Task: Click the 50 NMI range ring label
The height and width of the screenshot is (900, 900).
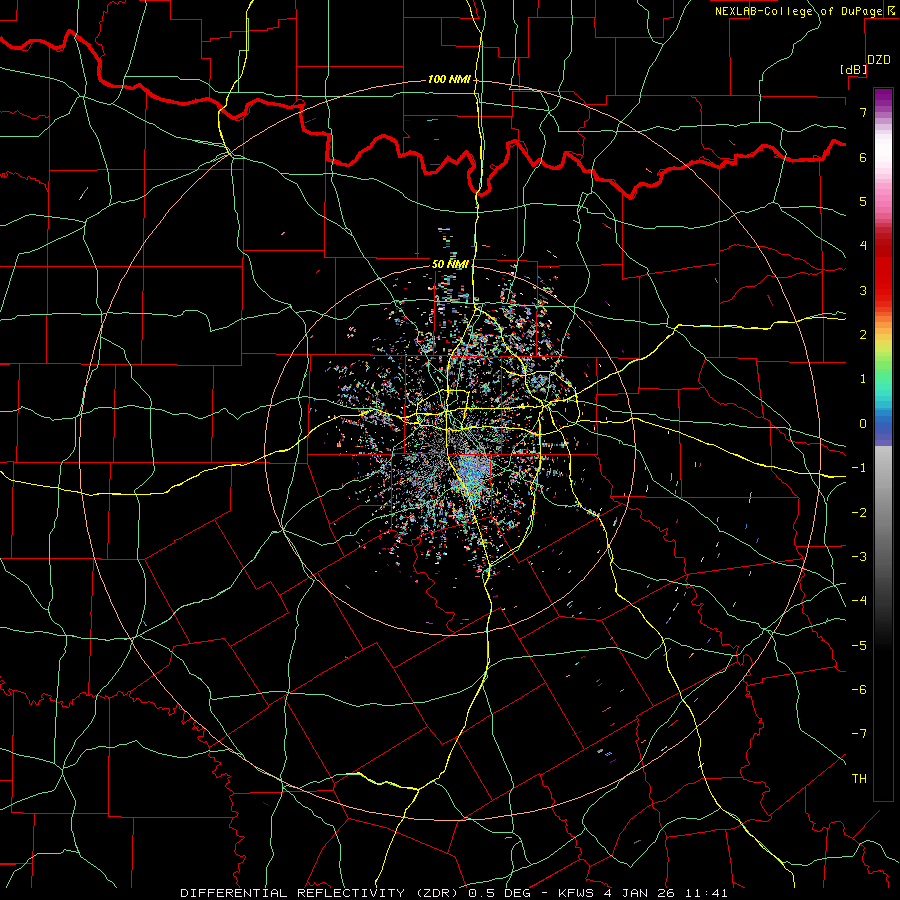Action: pos(451,264)
